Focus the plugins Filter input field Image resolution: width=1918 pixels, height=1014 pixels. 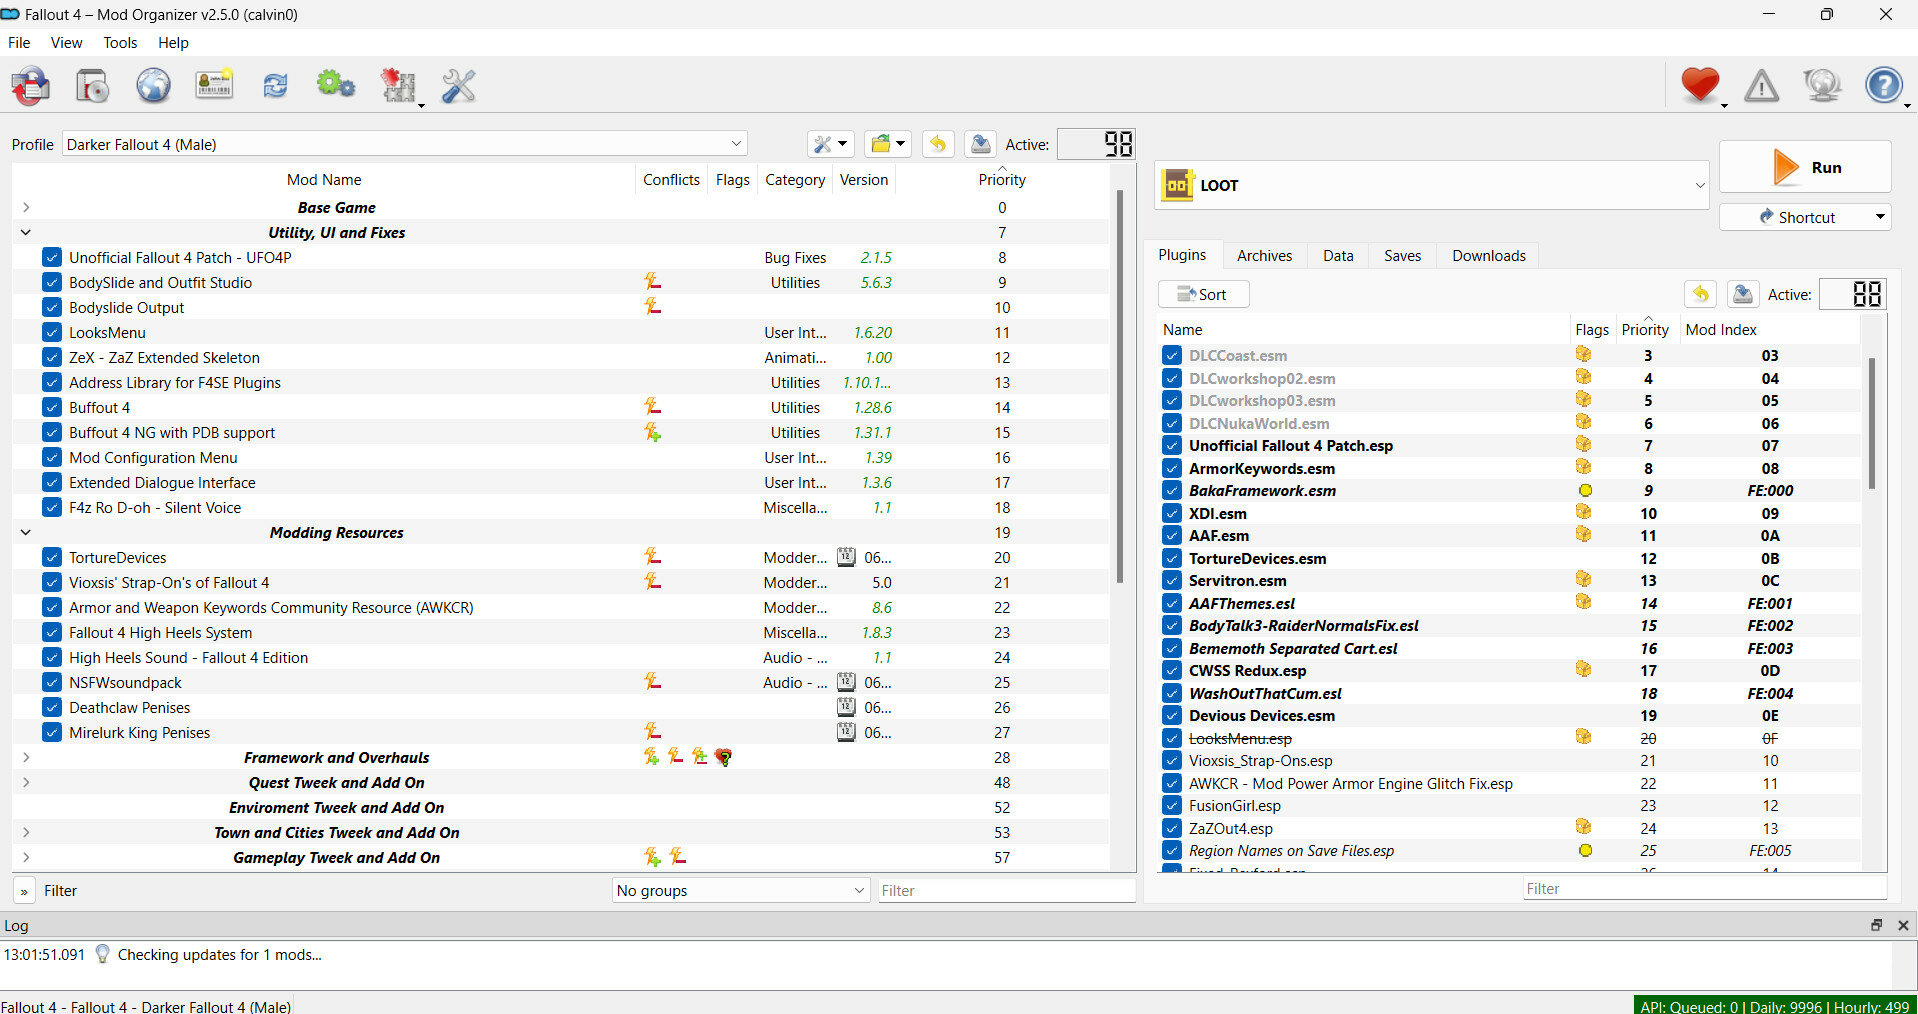click(1704, 888)
